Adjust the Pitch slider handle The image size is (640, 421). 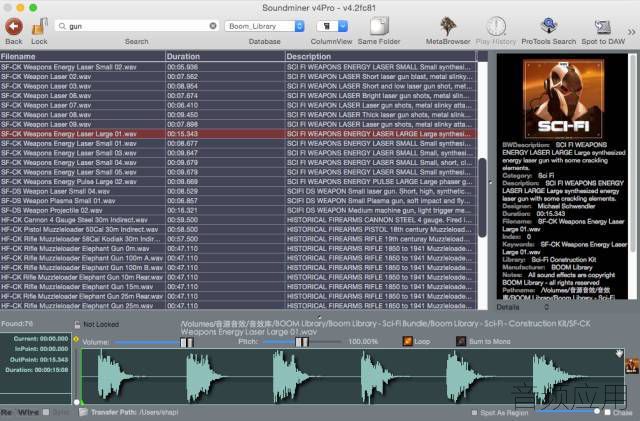(x=302, y=342)
